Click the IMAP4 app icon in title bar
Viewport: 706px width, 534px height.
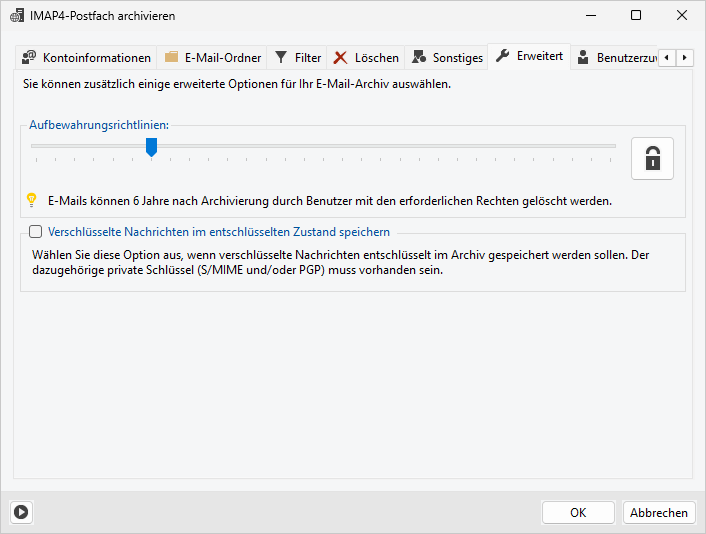point(17,16)
